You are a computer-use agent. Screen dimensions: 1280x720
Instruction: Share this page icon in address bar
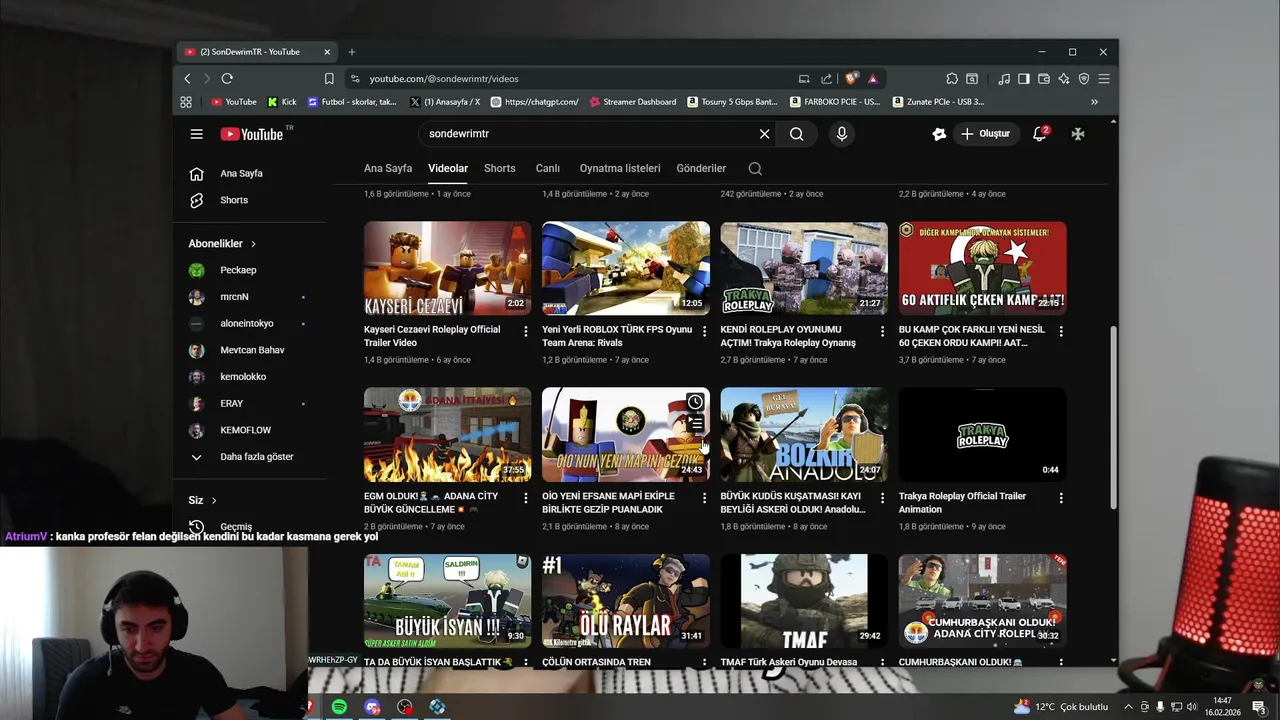click(826, 79)
